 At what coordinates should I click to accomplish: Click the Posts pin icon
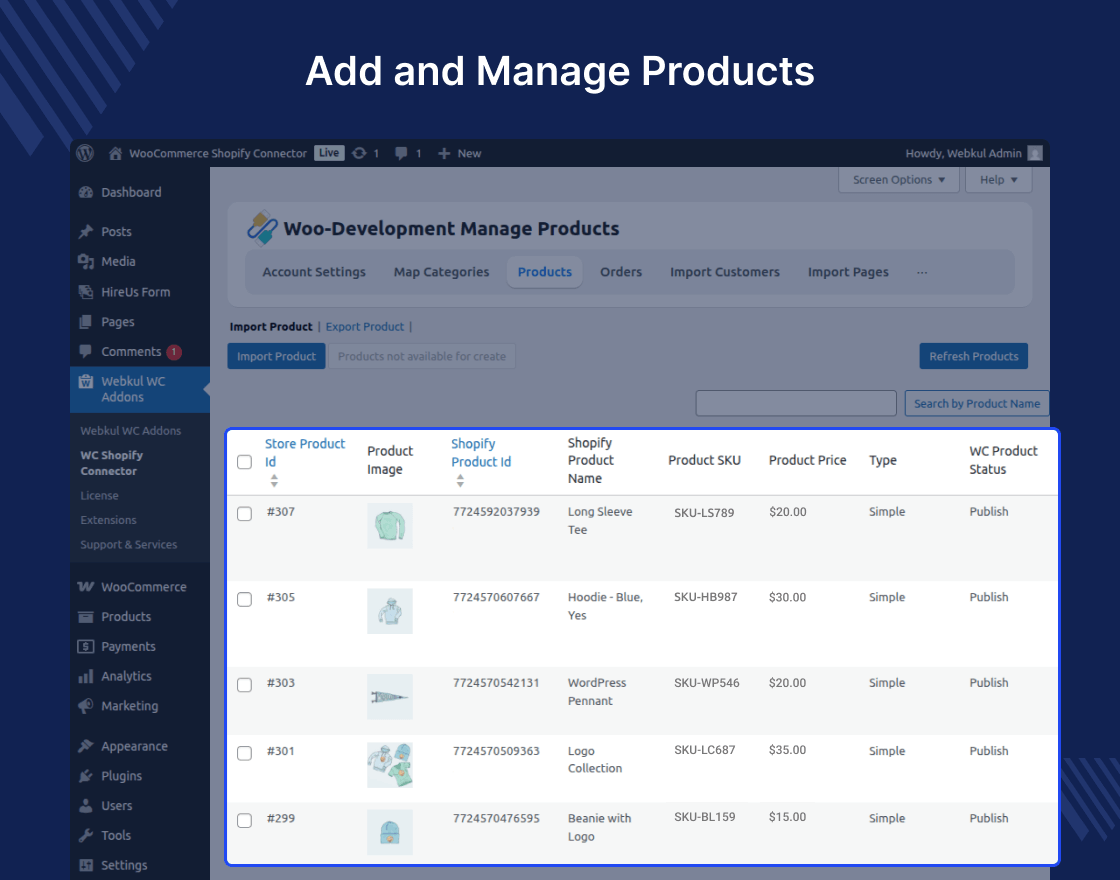(x=86, y=231)
